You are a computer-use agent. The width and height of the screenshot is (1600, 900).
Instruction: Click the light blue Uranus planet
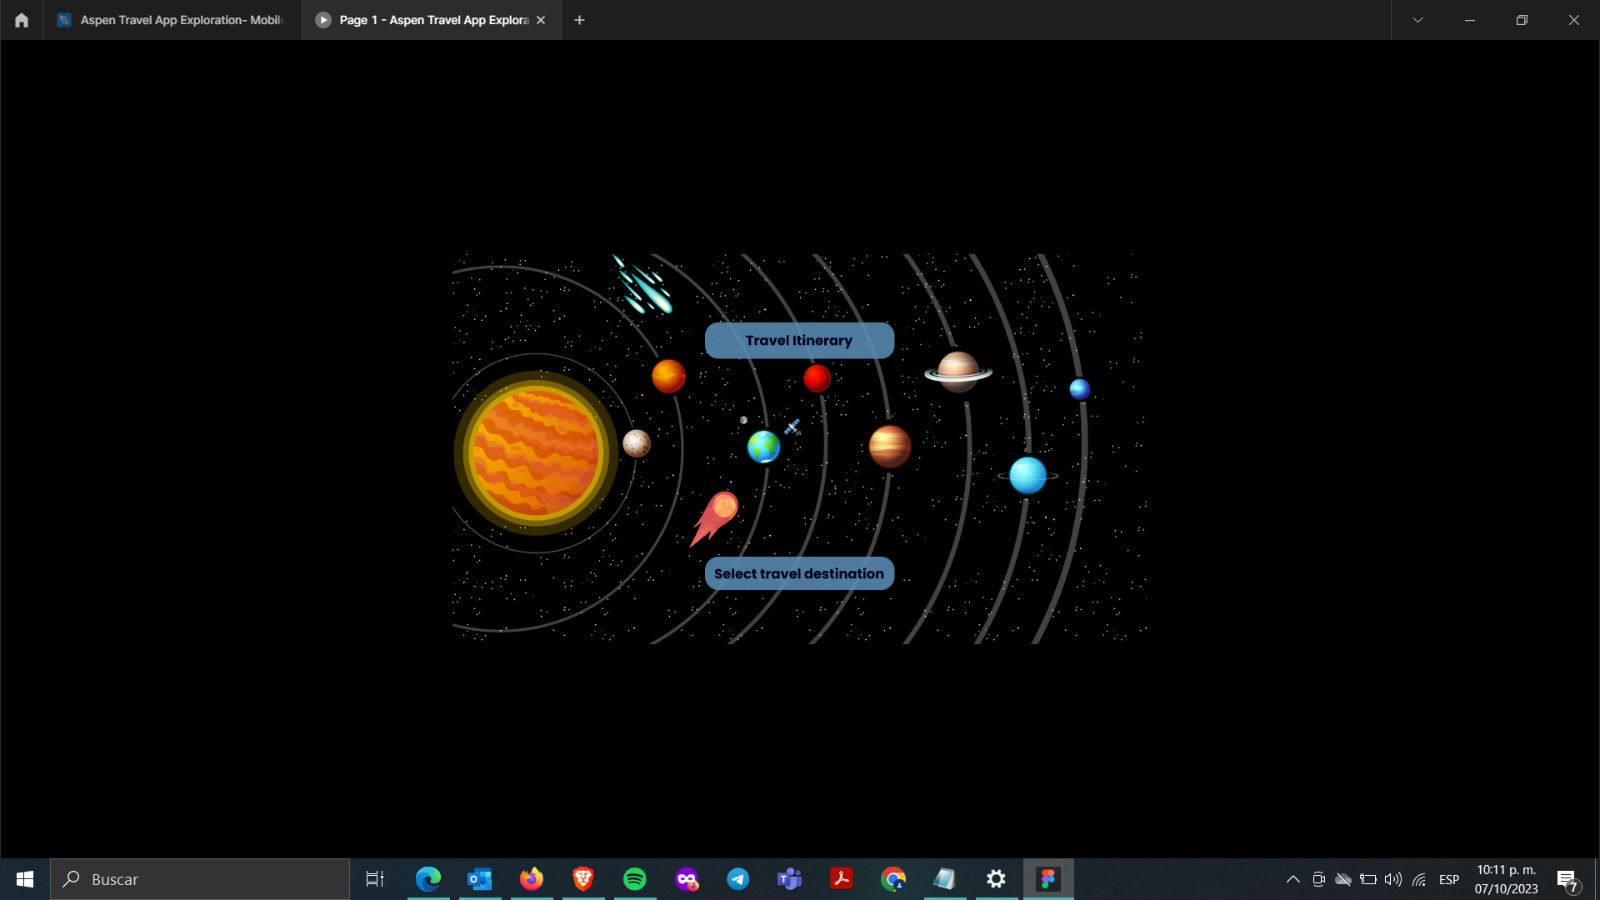[1027, 476]
